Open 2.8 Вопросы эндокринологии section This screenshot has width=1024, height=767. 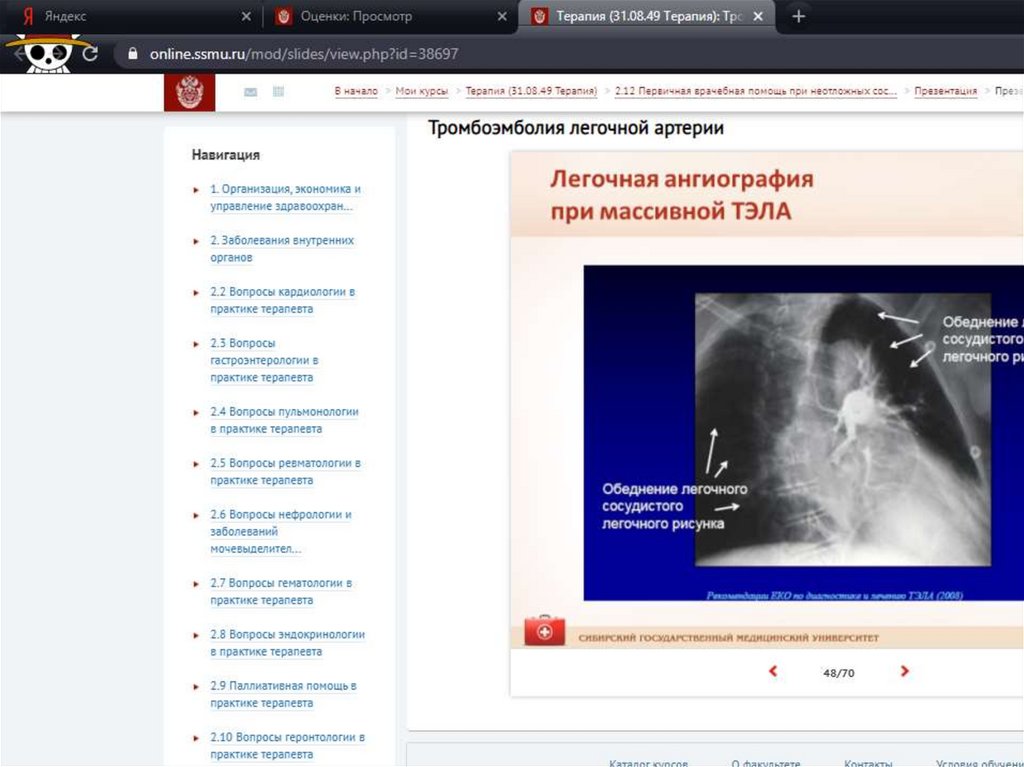(x=287, y=643)
